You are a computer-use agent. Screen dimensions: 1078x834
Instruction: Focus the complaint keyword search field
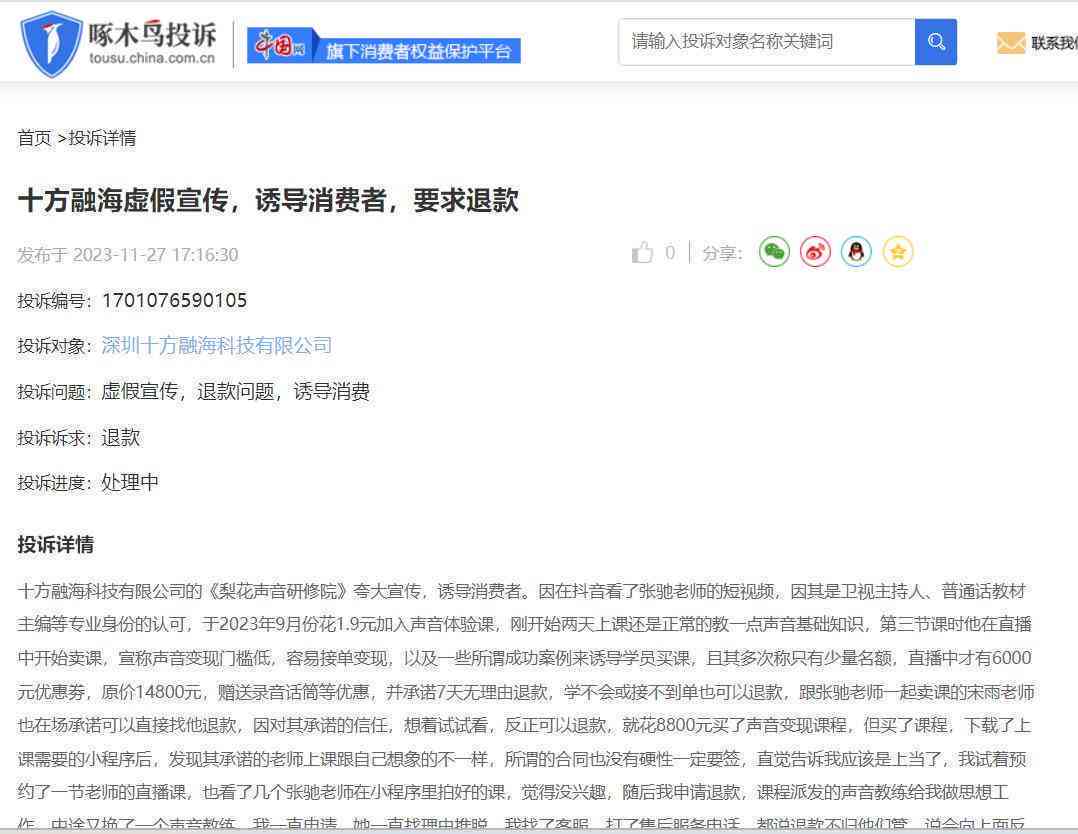point(767,42)
